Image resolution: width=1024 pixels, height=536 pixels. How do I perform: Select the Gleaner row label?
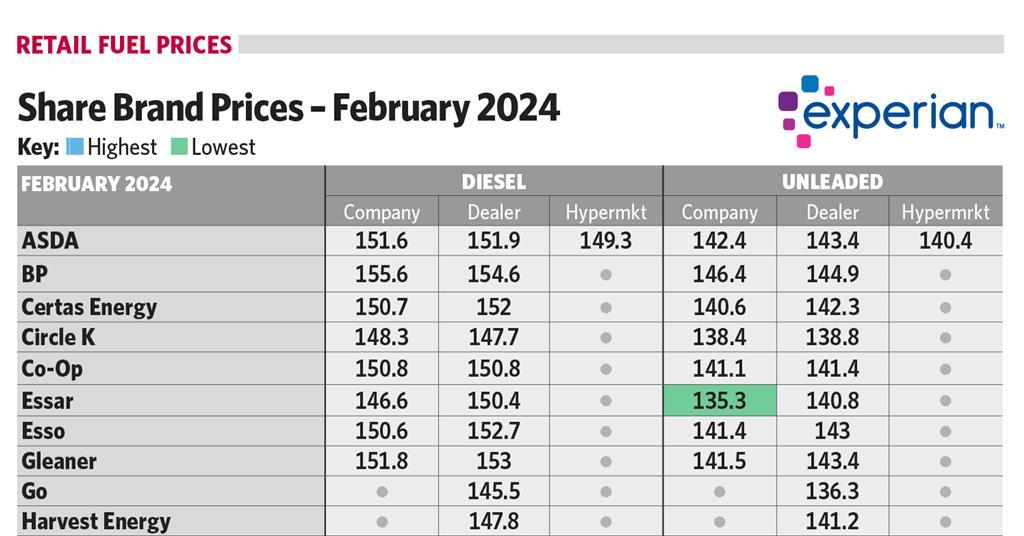(59, 462)
